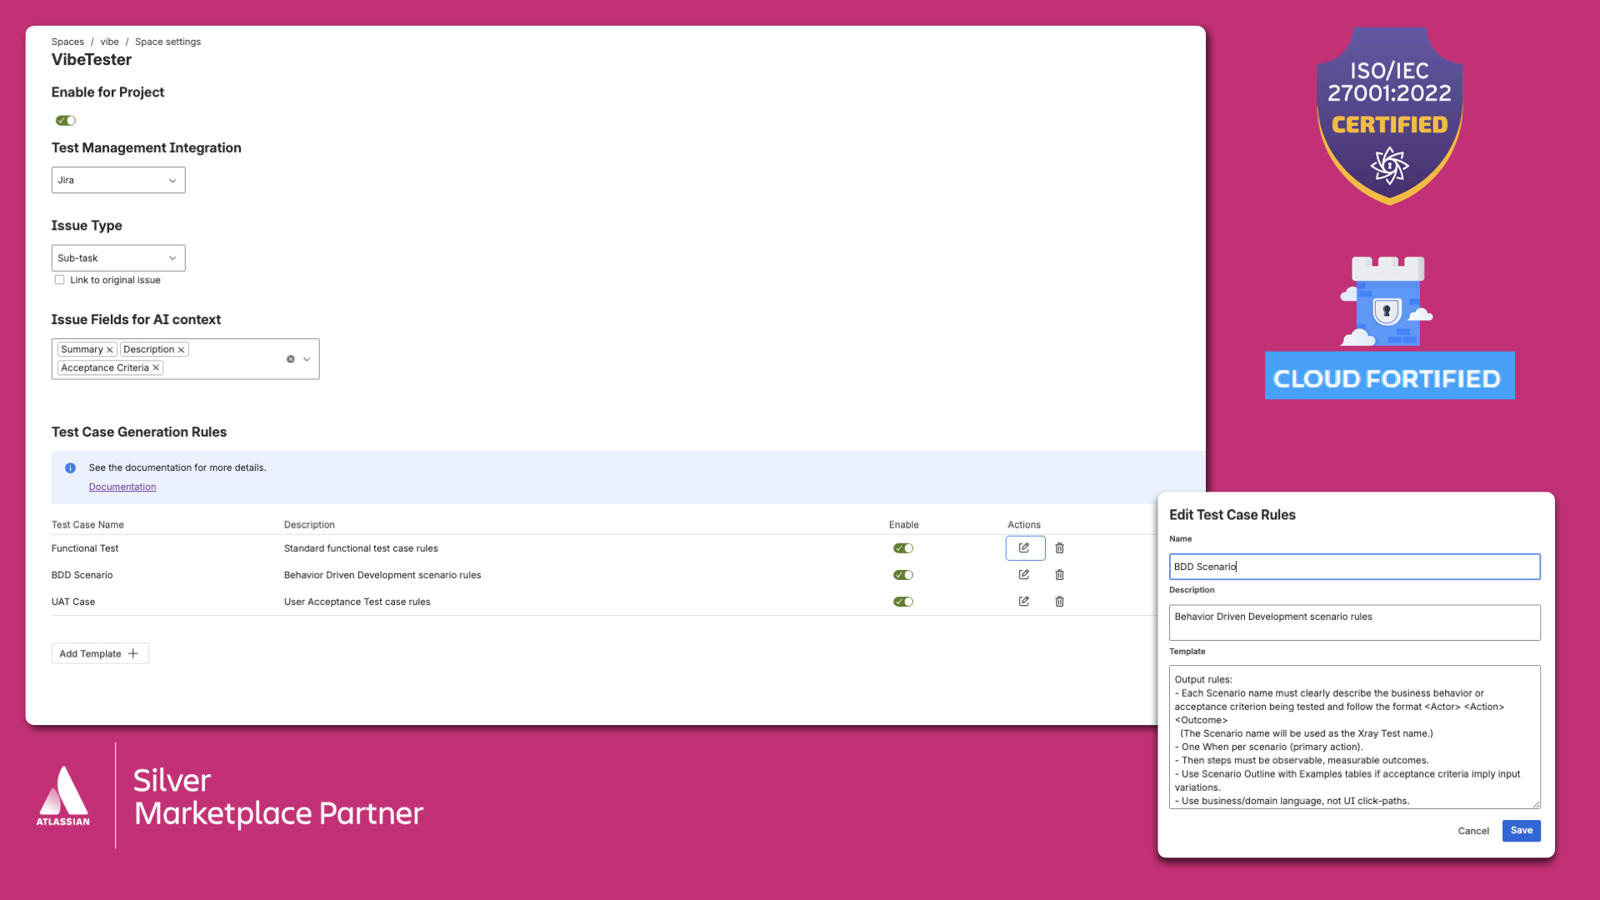Viewport: 1600px width, 900px height.
Task: Navigate to the vibe space breadcrumb
Action: tap(109, 41)
